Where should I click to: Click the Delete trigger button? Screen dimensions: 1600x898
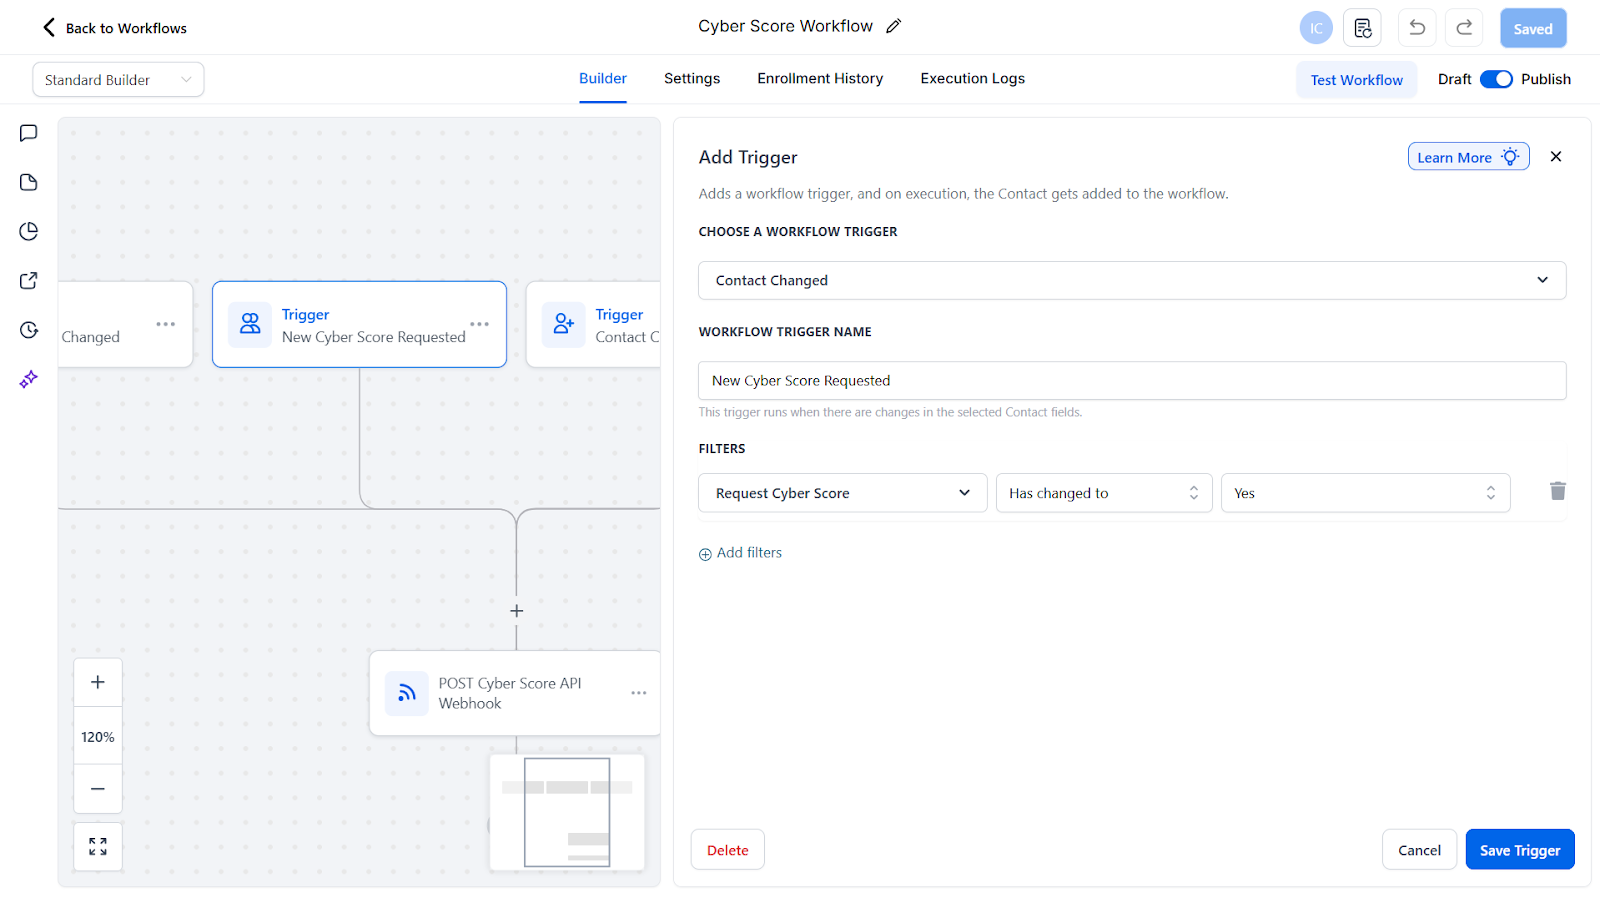click(x=728, y=850)
